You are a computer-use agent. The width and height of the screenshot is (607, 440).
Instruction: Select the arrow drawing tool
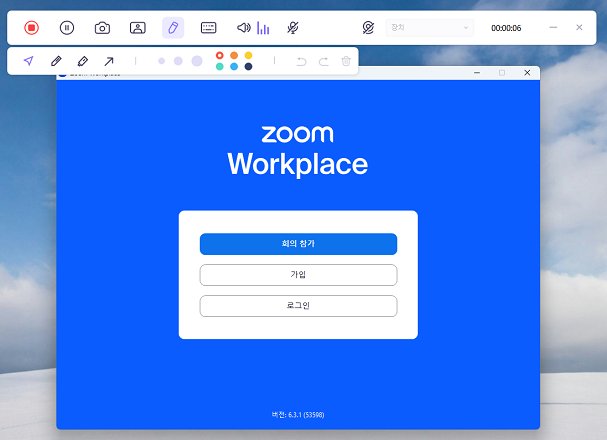109,61
